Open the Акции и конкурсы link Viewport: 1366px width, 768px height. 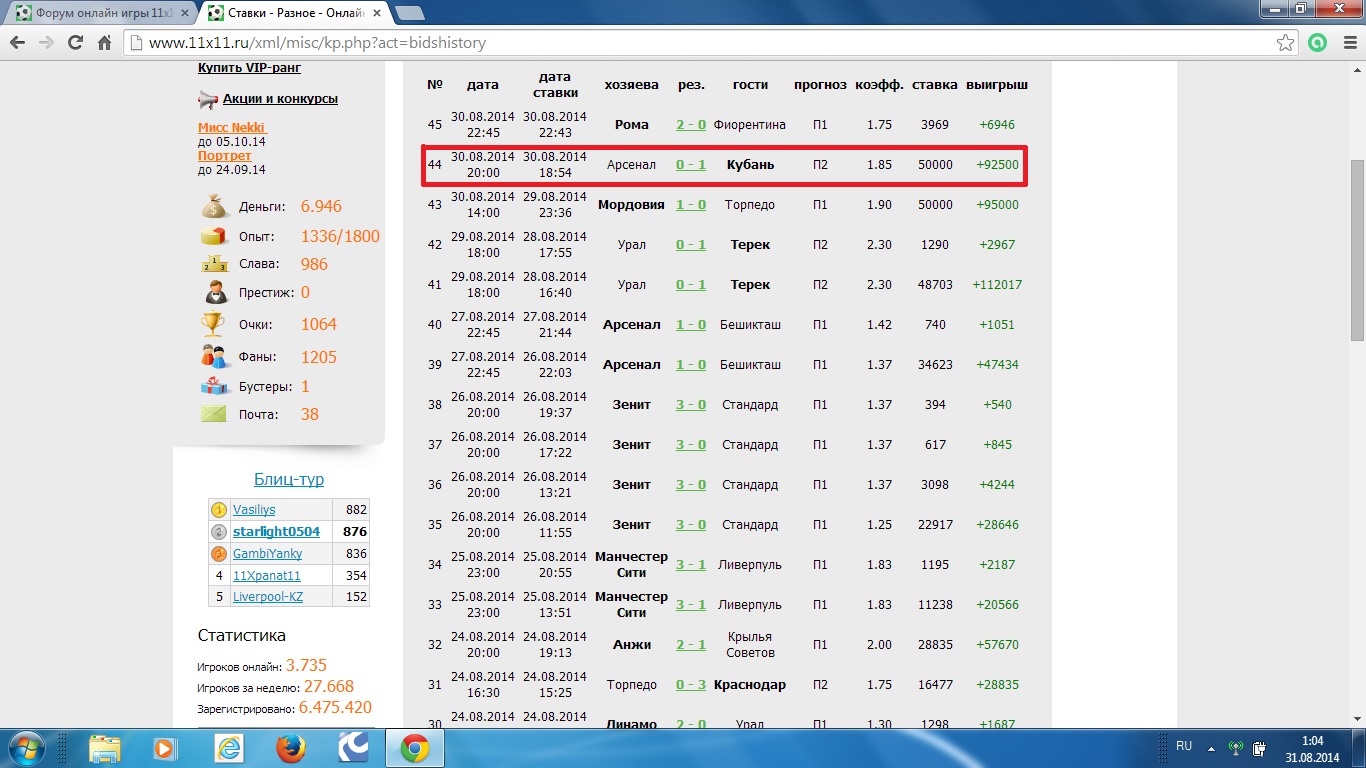tap(280, 99)
